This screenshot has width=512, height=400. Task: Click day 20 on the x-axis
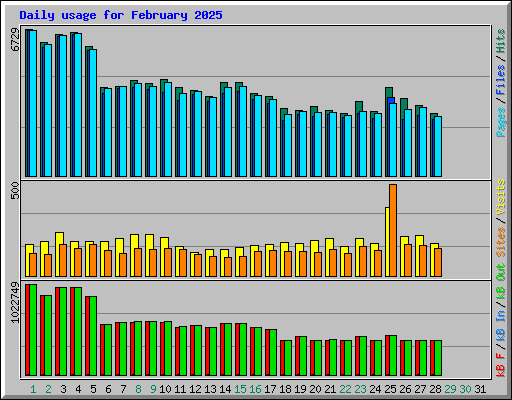(x=315, y=389)
